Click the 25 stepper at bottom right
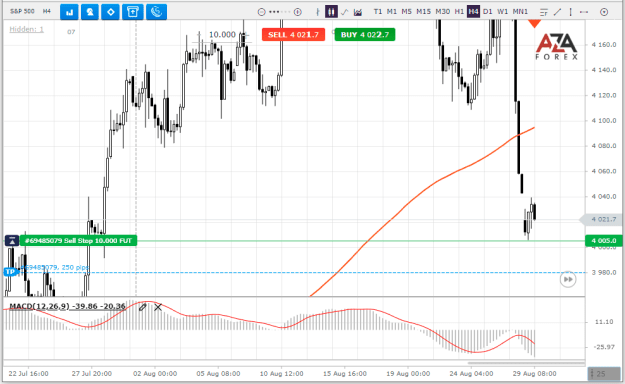This screenshot has height=384, width=625. coord(604,374)
